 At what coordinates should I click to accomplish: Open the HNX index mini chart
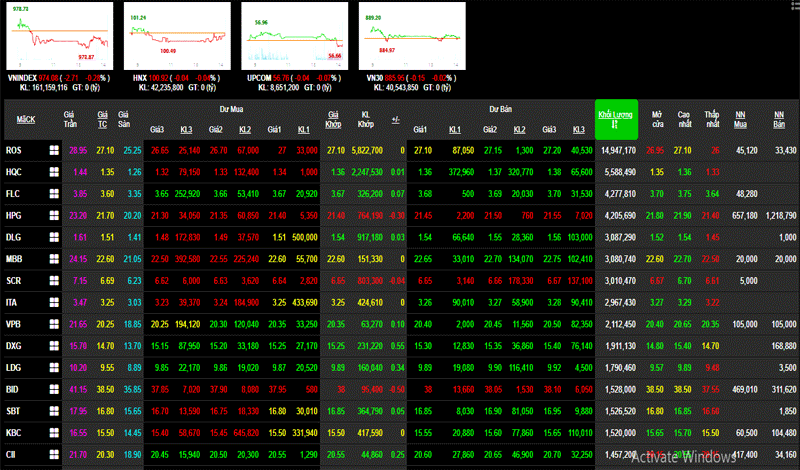(177, 36)
